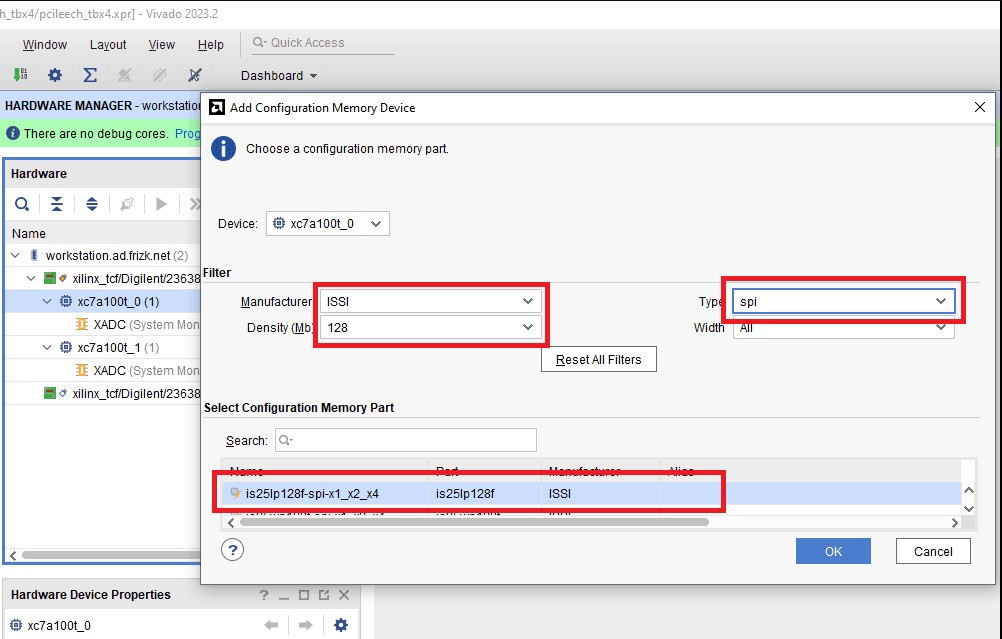Viewport: 1002px width, 639px height.
Task: Open the Device xc7a100t_0 dropdown
Action: coord(328,224)
